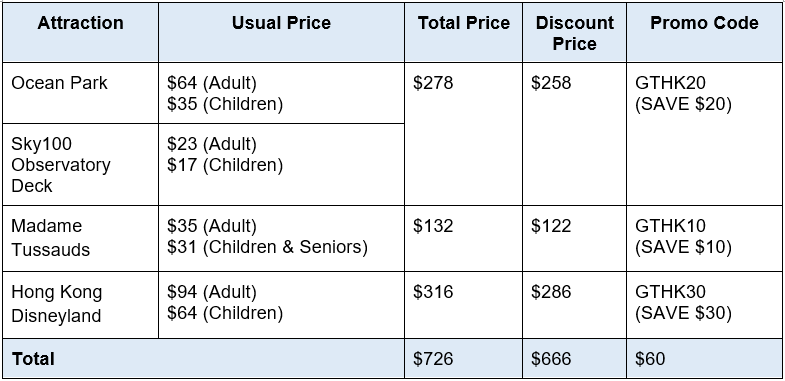
Task: Click the Promo Code column header
Action: [x=704, y=33]
